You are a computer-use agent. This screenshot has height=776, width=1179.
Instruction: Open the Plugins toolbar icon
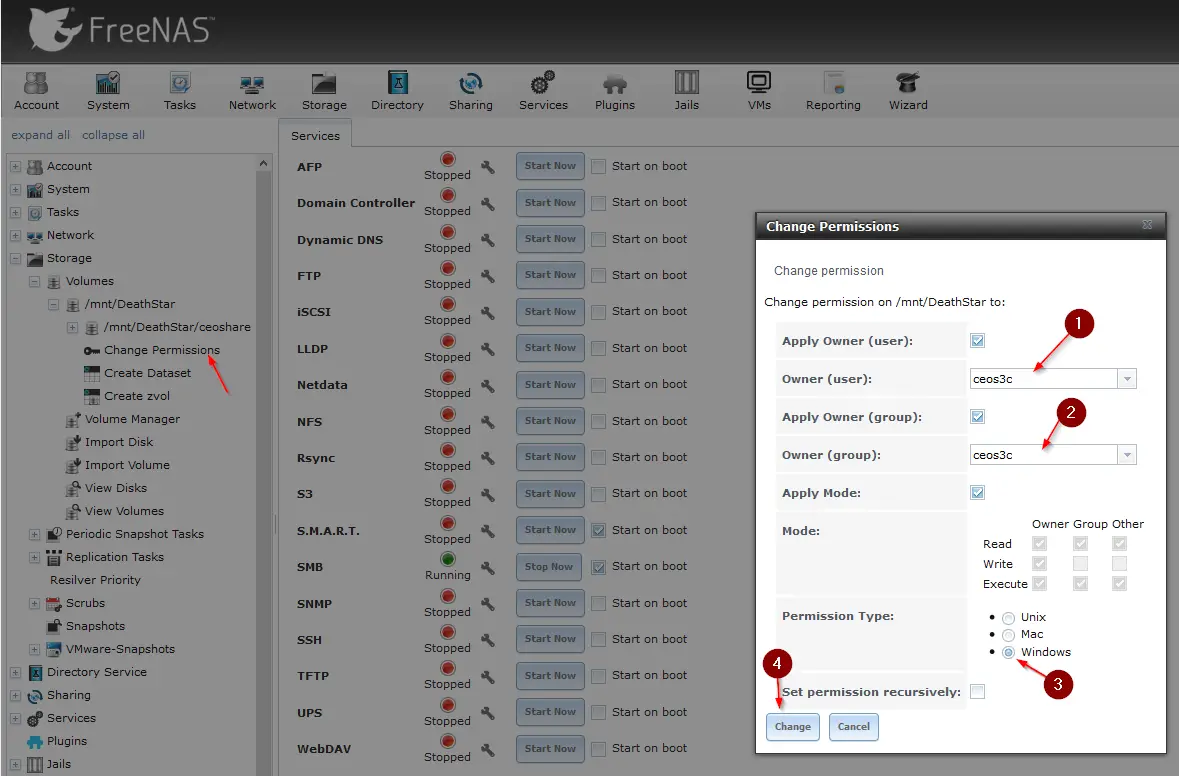[614, 91]
